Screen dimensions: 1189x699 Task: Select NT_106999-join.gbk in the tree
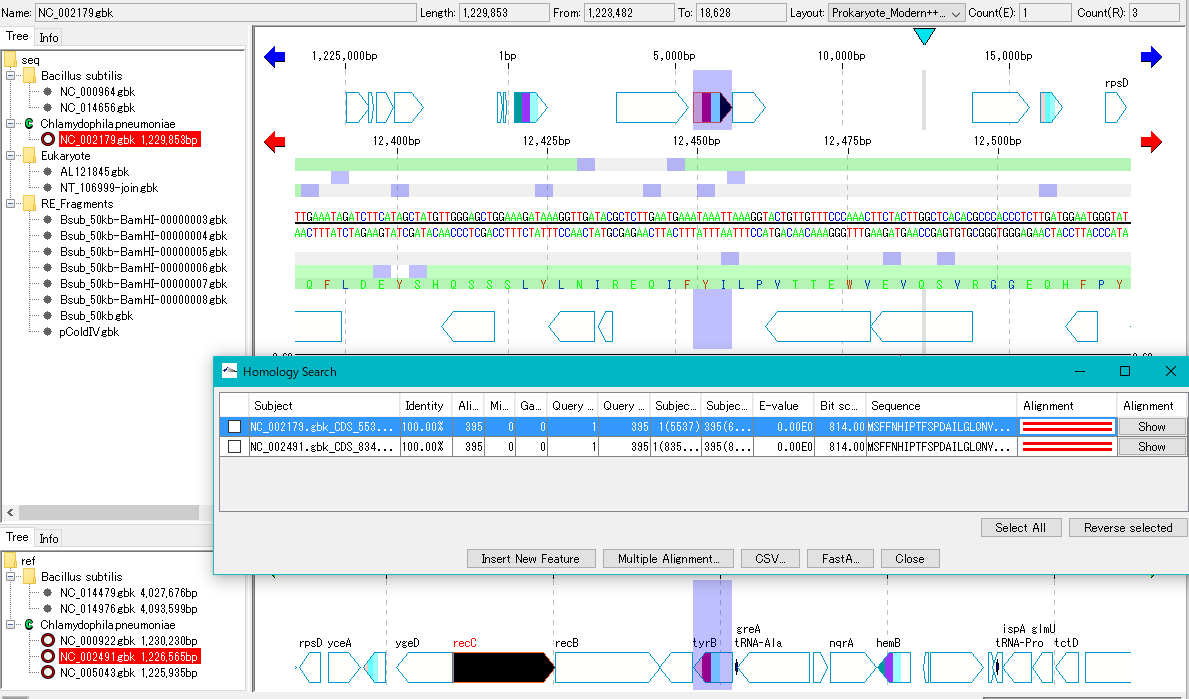[x=109, y=188]
